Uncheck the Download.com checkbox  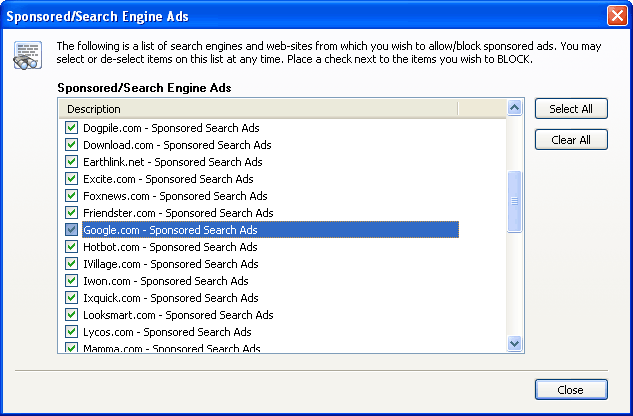71,145
